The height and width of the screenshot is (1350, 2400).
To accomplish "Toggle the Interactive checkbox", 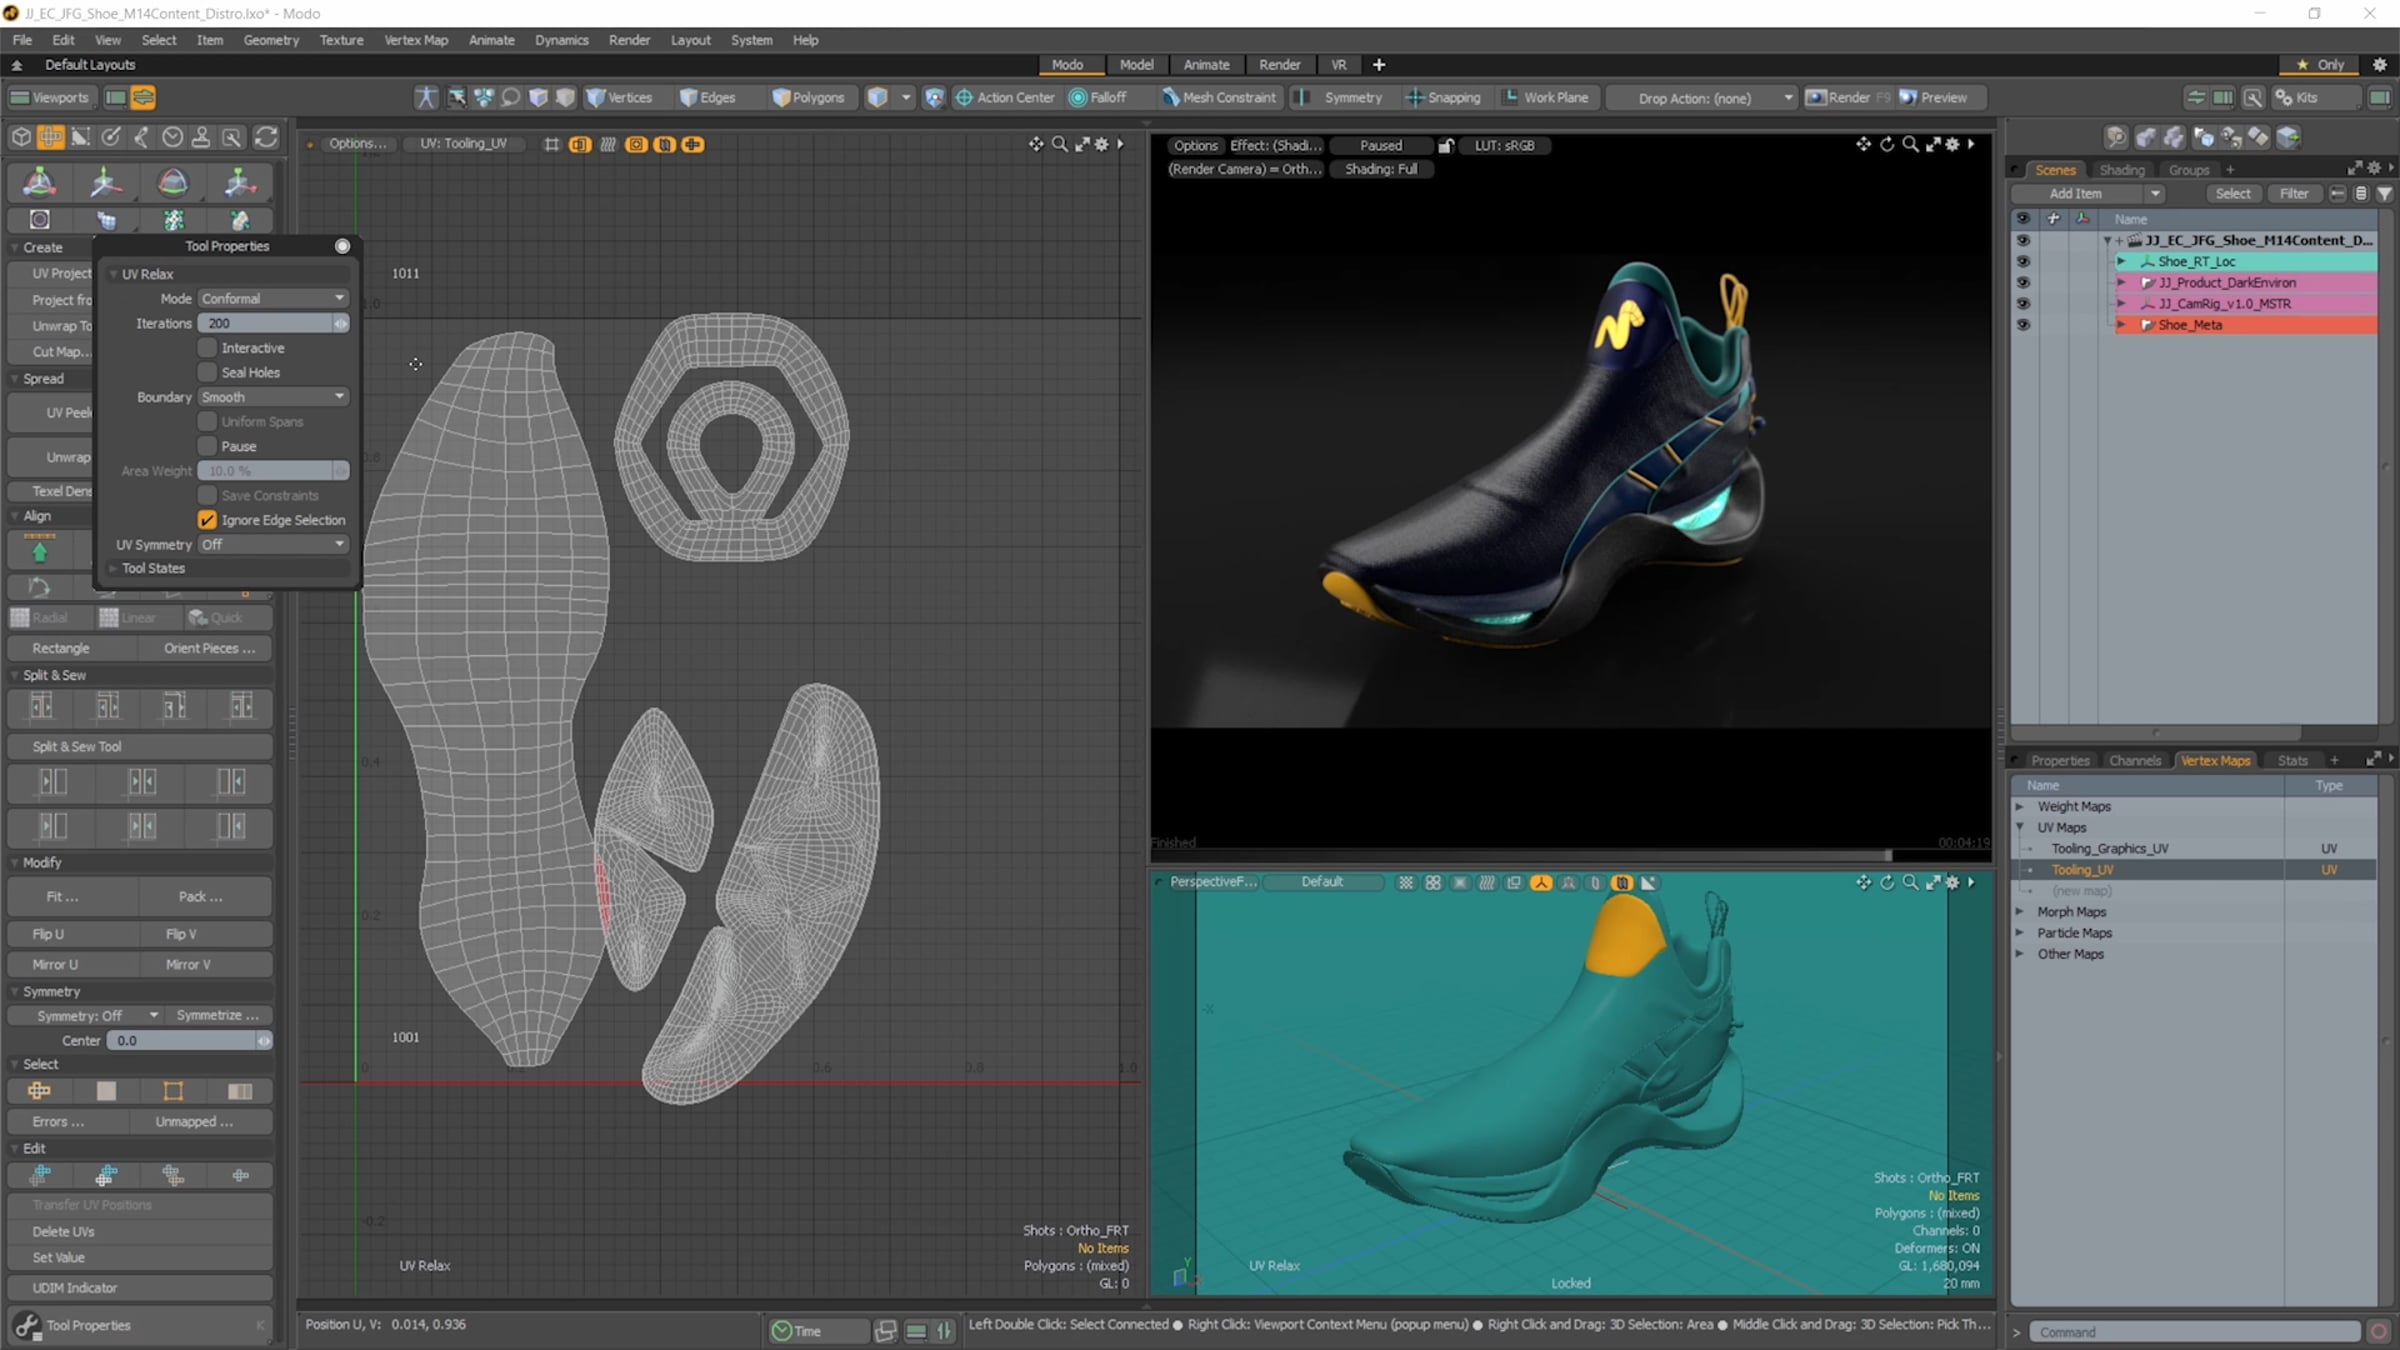I will click(207, 348).
